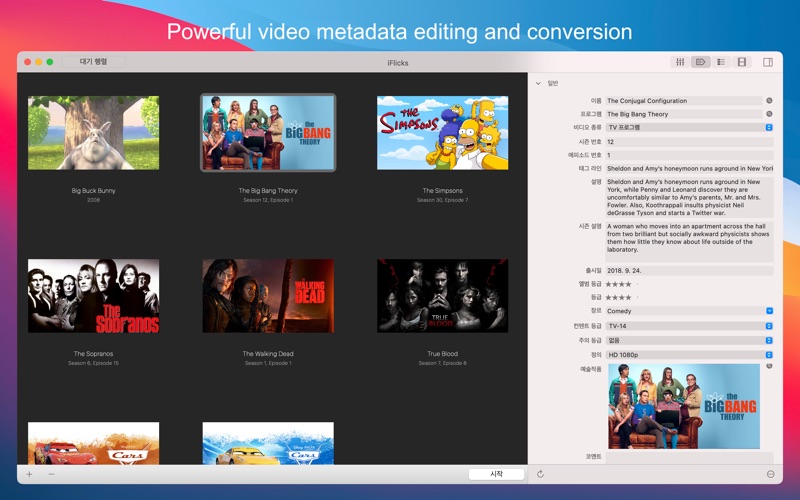Viewport: 800px width, 500px height.
Task: Set the 앨범 등급 star rating
Action: (619, 284)
